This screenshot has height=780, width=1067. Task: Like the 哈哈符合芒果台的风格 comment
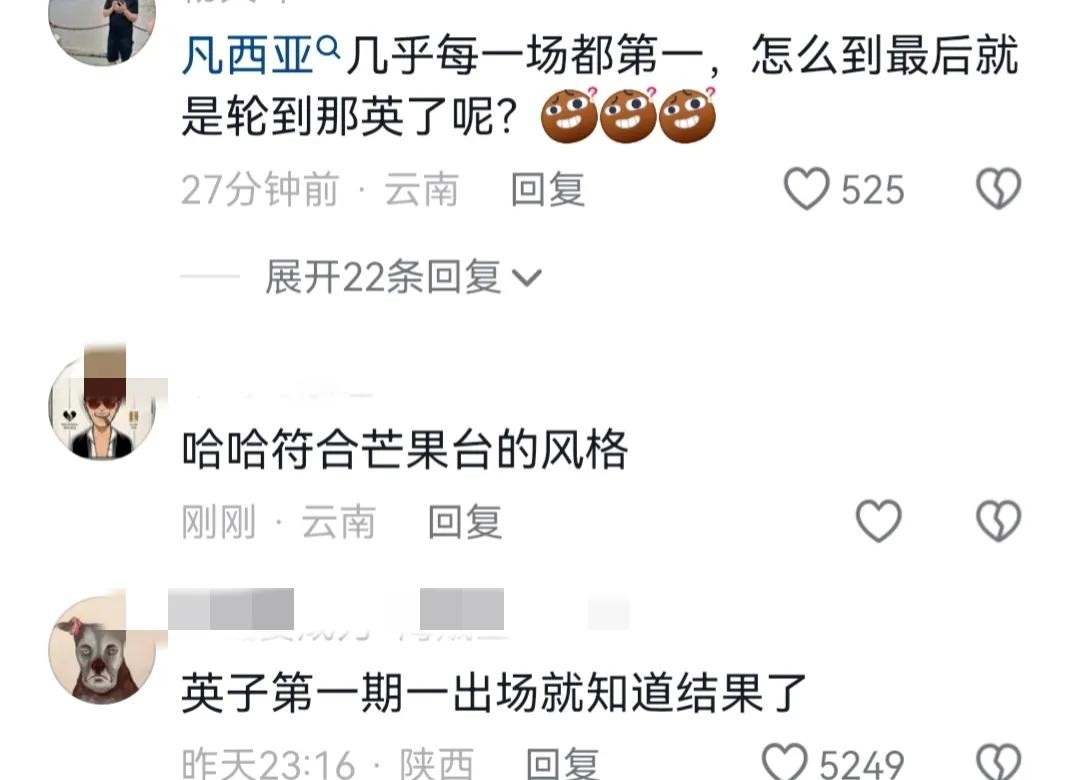[x=879, y=521]
